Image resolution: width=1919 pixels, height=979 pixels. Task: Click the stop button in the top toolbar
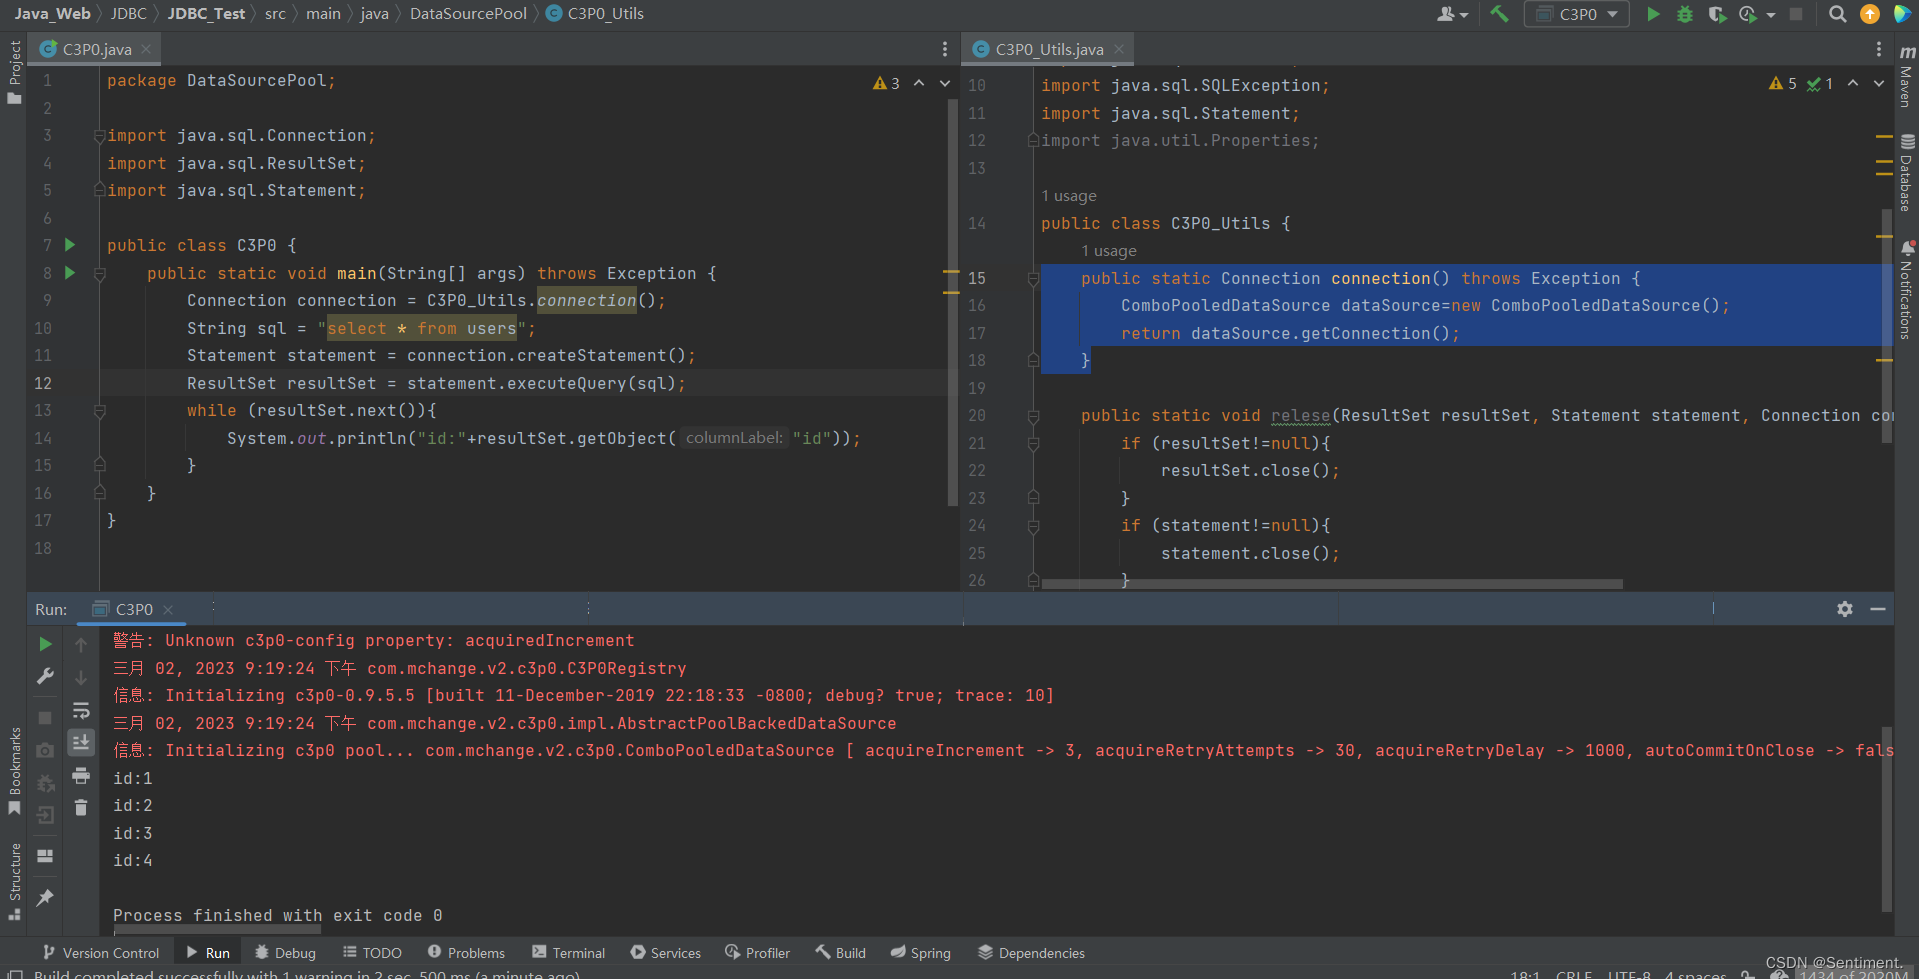pyautogui.click(x=1796, y=14)
